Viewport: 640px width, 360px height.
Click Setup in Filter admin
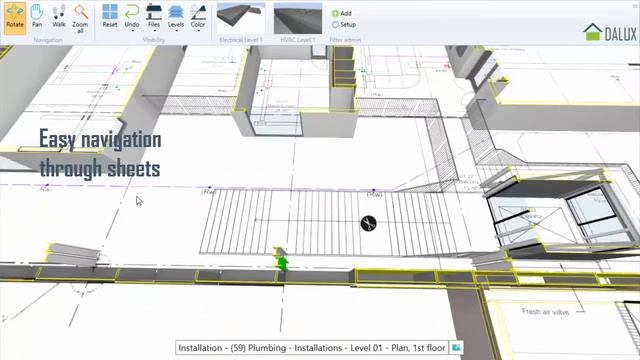tap(344, 24)
